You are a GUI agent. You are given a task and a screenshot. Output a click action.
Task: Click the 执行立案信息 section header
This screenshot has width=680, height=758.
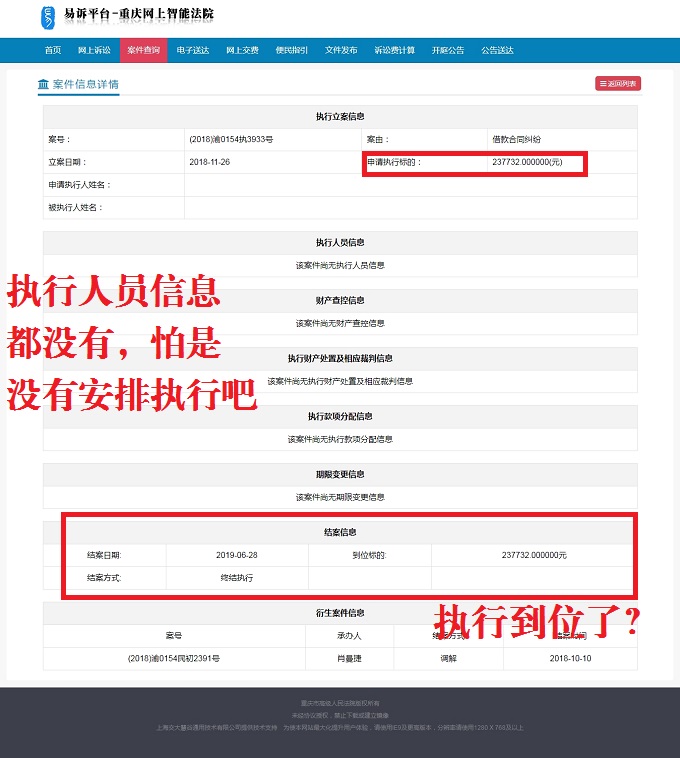(340, 117)
